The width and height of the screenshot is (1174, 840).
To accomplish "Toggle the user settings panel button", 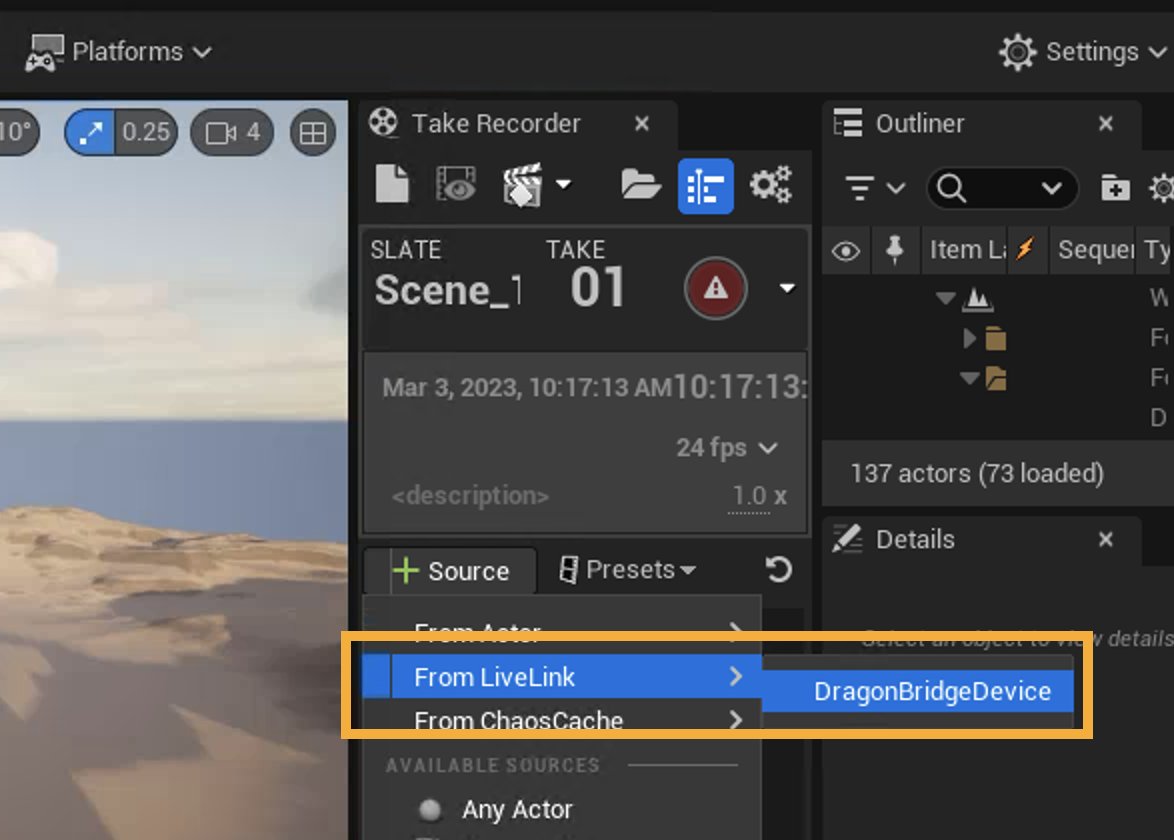I will point(706,186).
